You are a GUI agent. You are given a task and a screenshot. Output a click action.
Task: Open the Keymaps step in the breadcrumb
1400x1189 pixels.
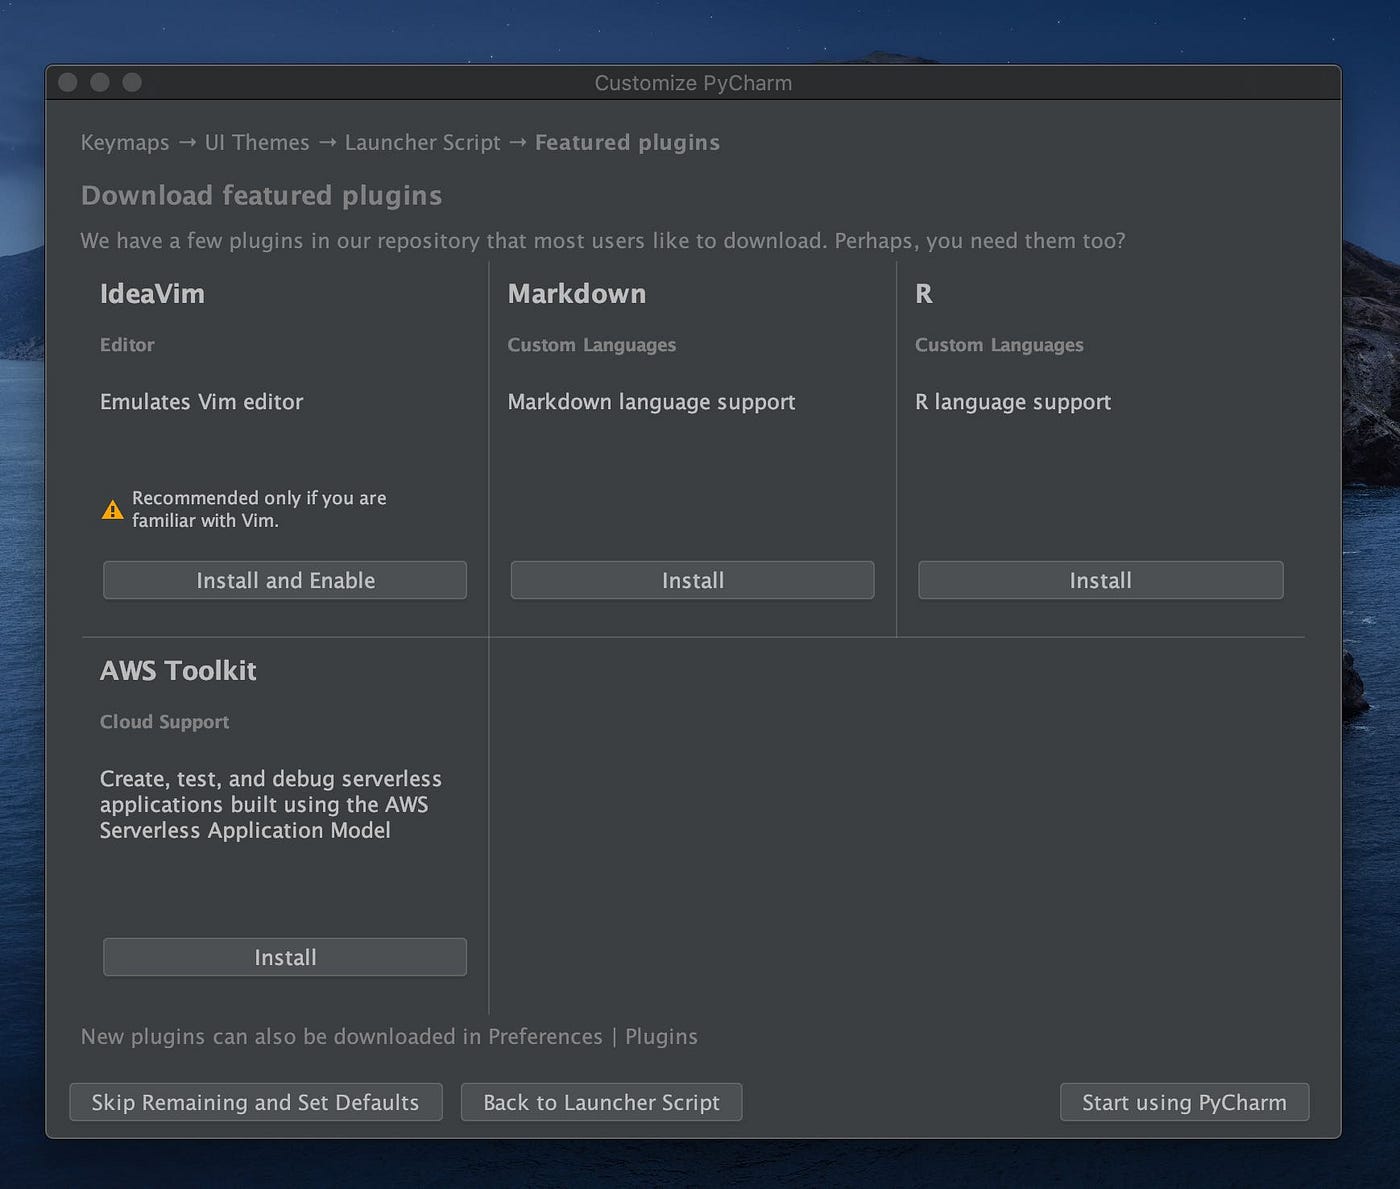124,142
